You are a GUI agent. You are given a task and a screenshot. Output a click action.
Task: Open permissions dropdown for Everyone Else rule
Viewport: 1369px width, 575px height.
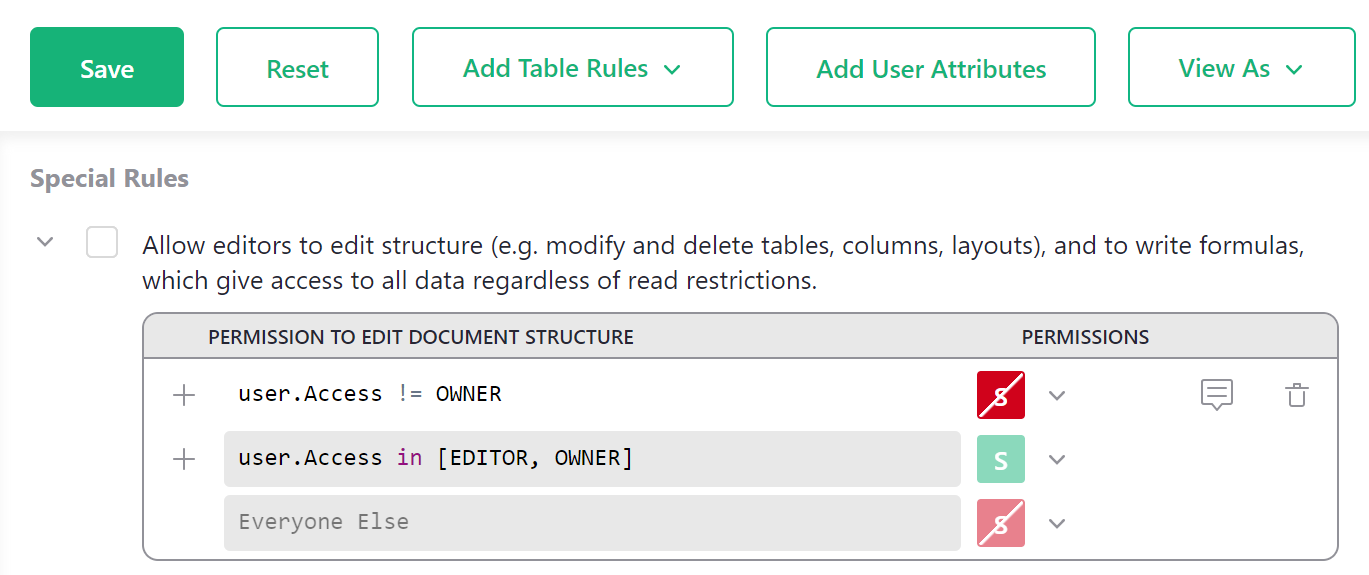pos(1057,523)
